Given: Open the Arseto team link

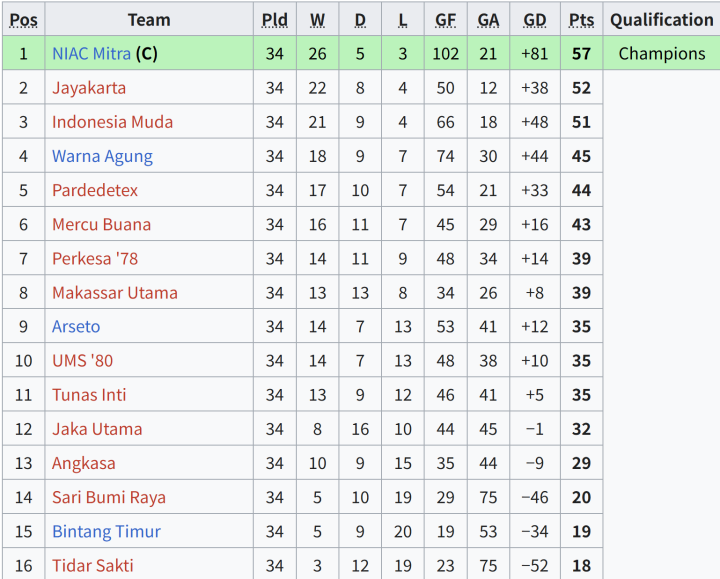Looking at the screenshot, I should (76, 327).
